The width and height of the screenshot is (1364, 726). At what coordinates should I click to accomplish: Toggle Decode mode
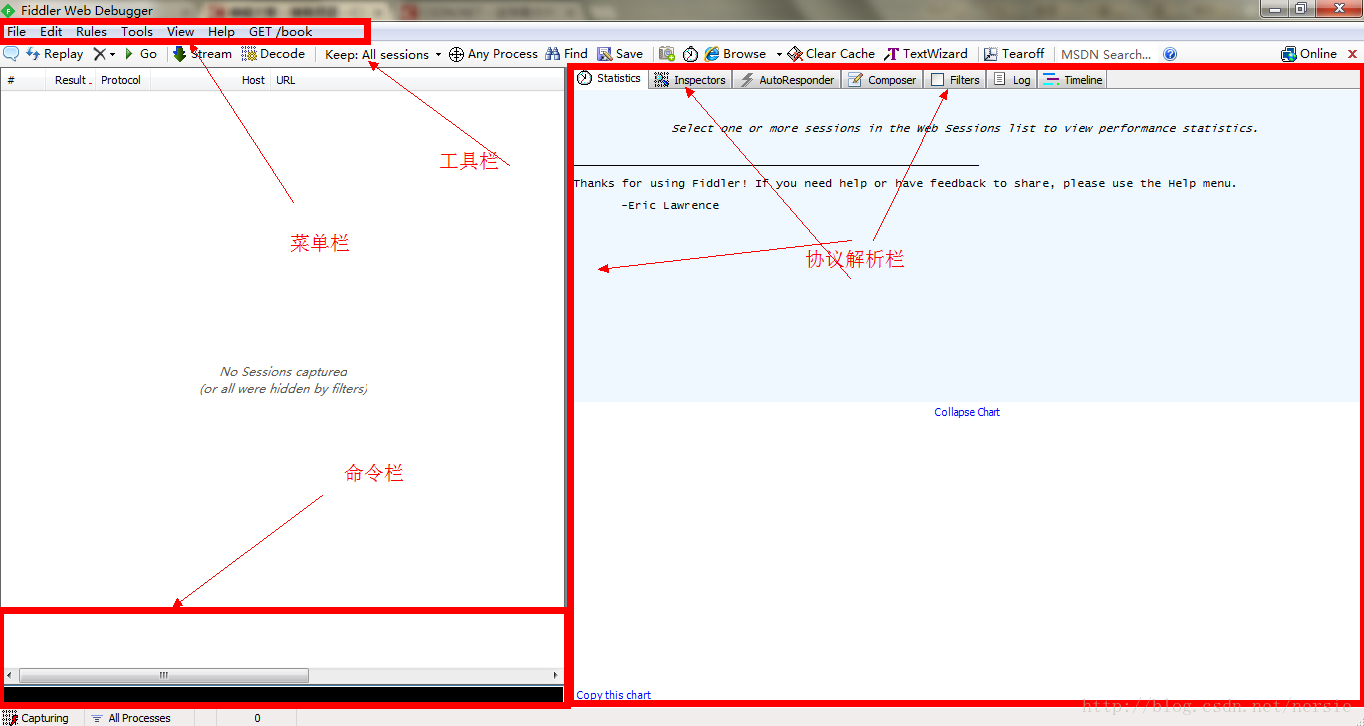tap(273, 54)
